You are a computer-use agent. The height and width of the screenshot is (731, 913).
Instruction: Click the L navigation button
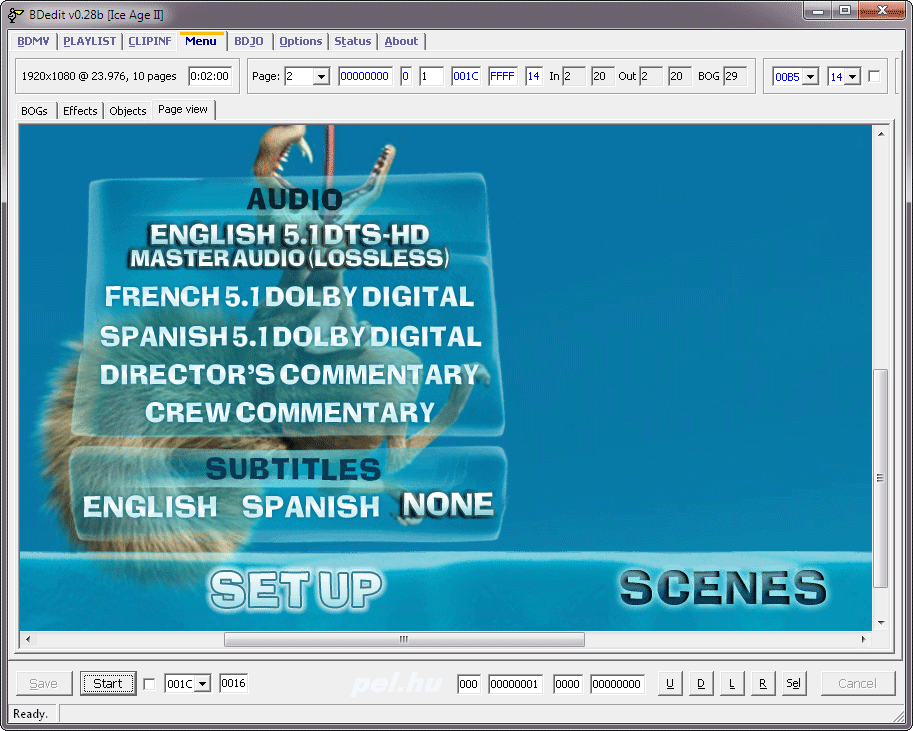[731, 683]
